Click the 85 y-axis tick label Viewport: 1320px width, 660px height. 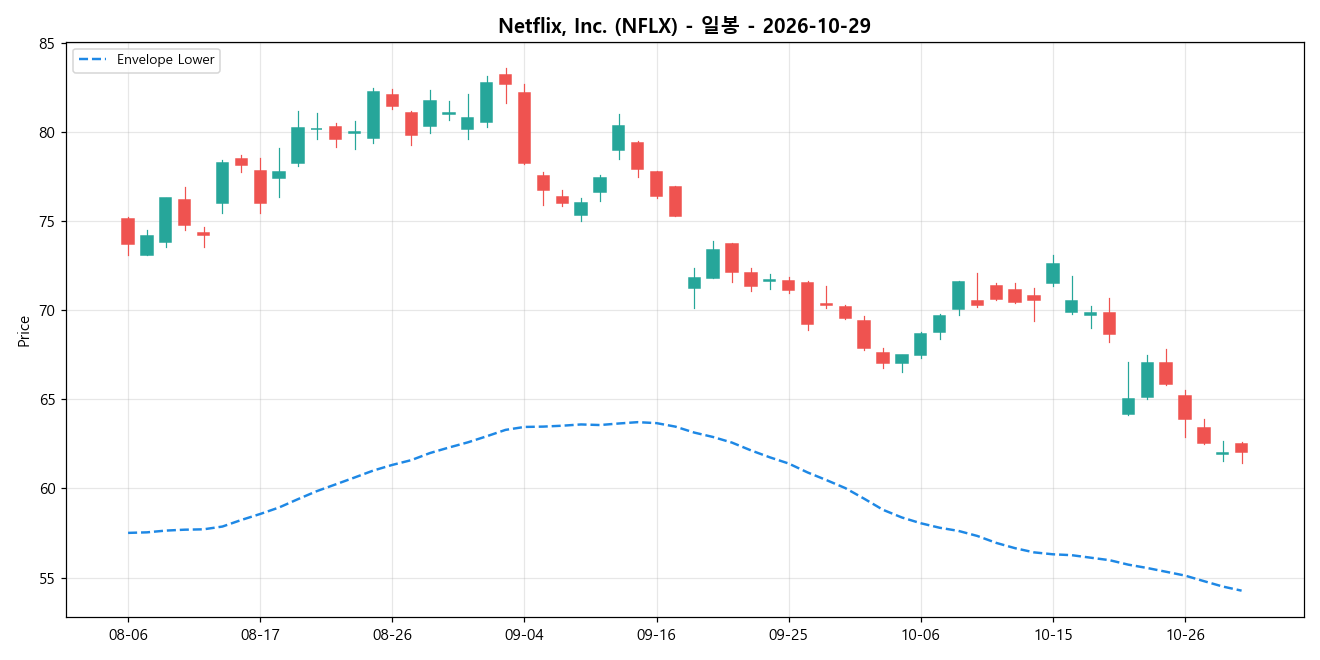click(x=47, y=43)
